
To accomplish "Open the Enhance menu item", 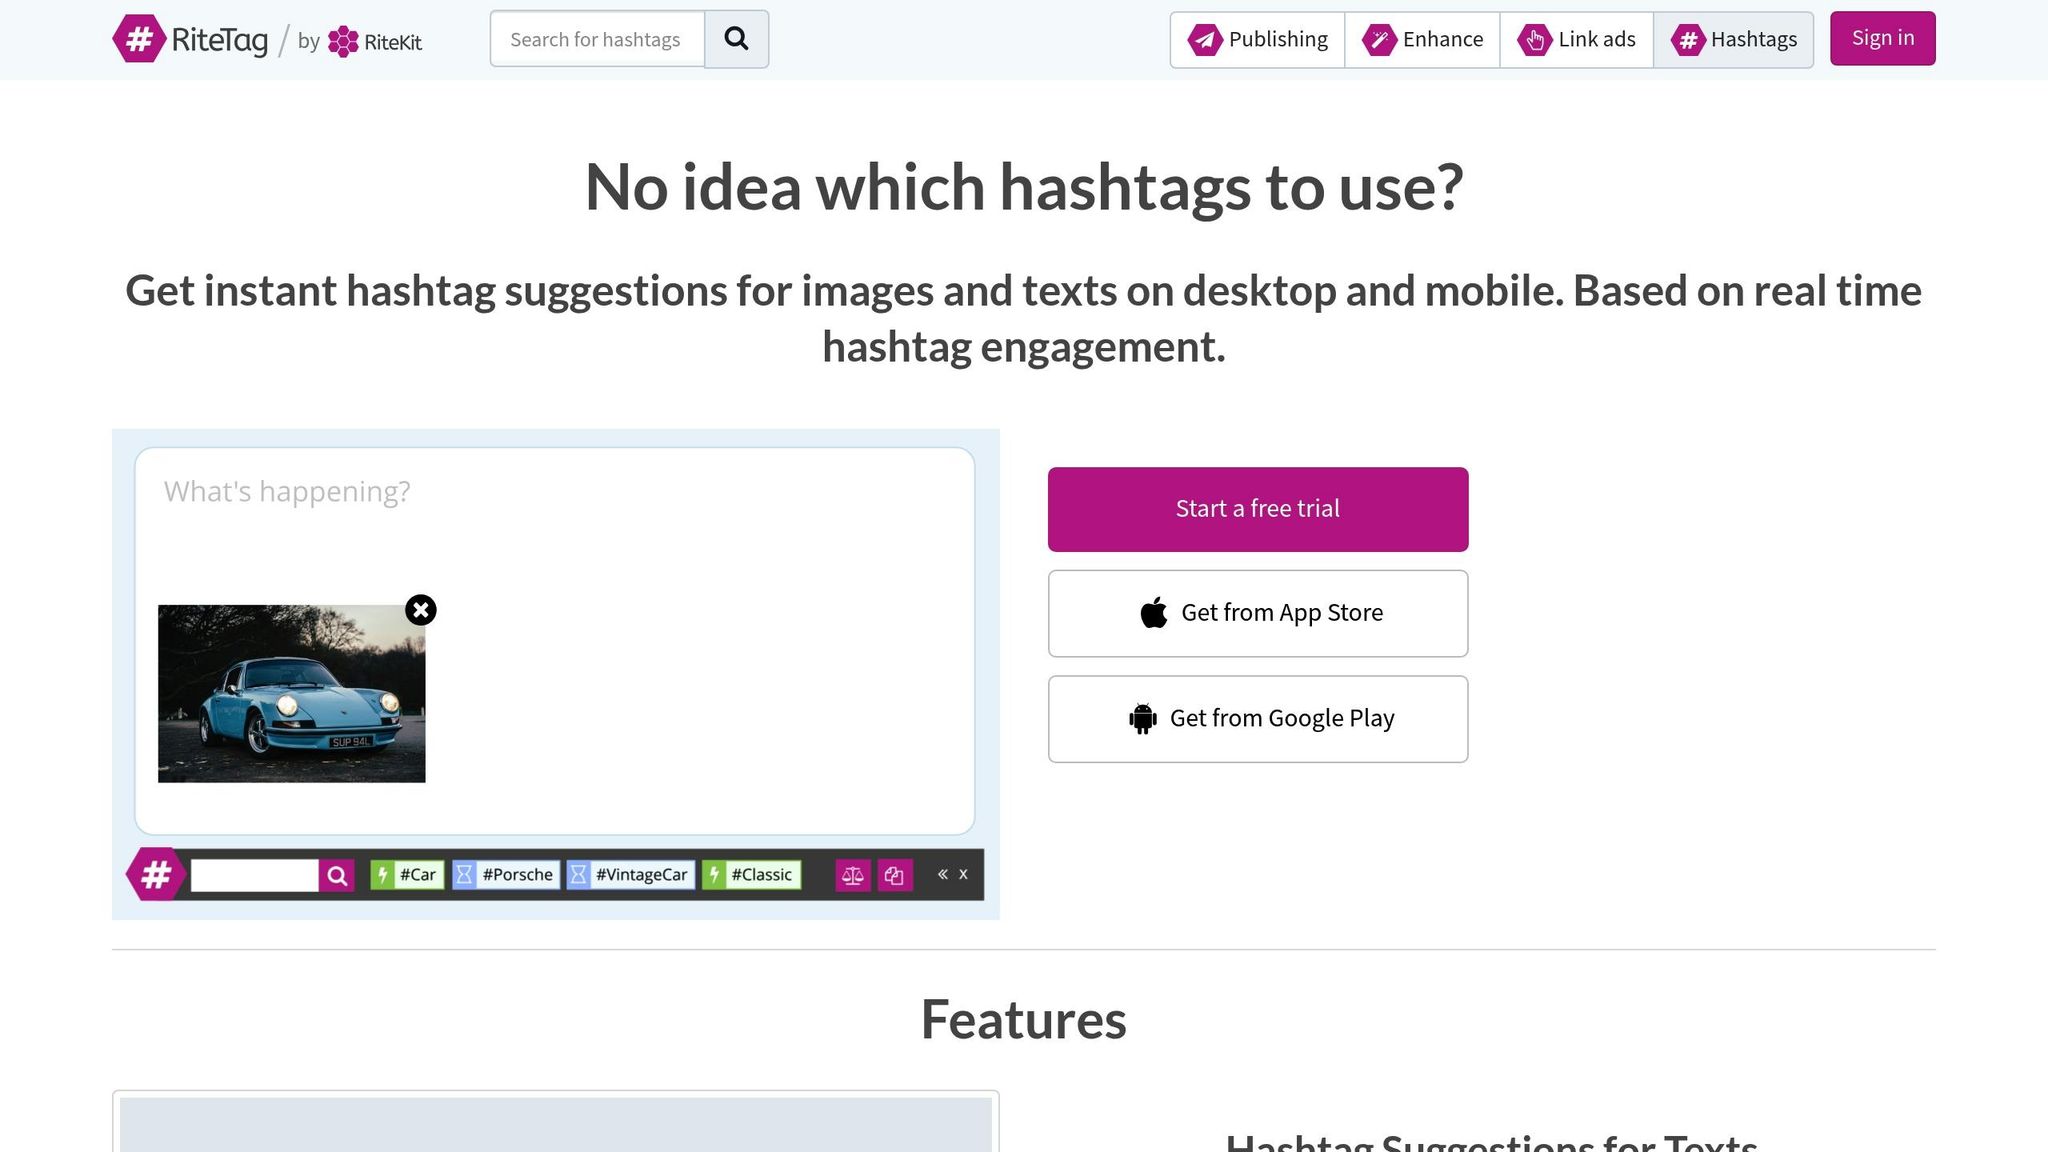I will 1422,39.
